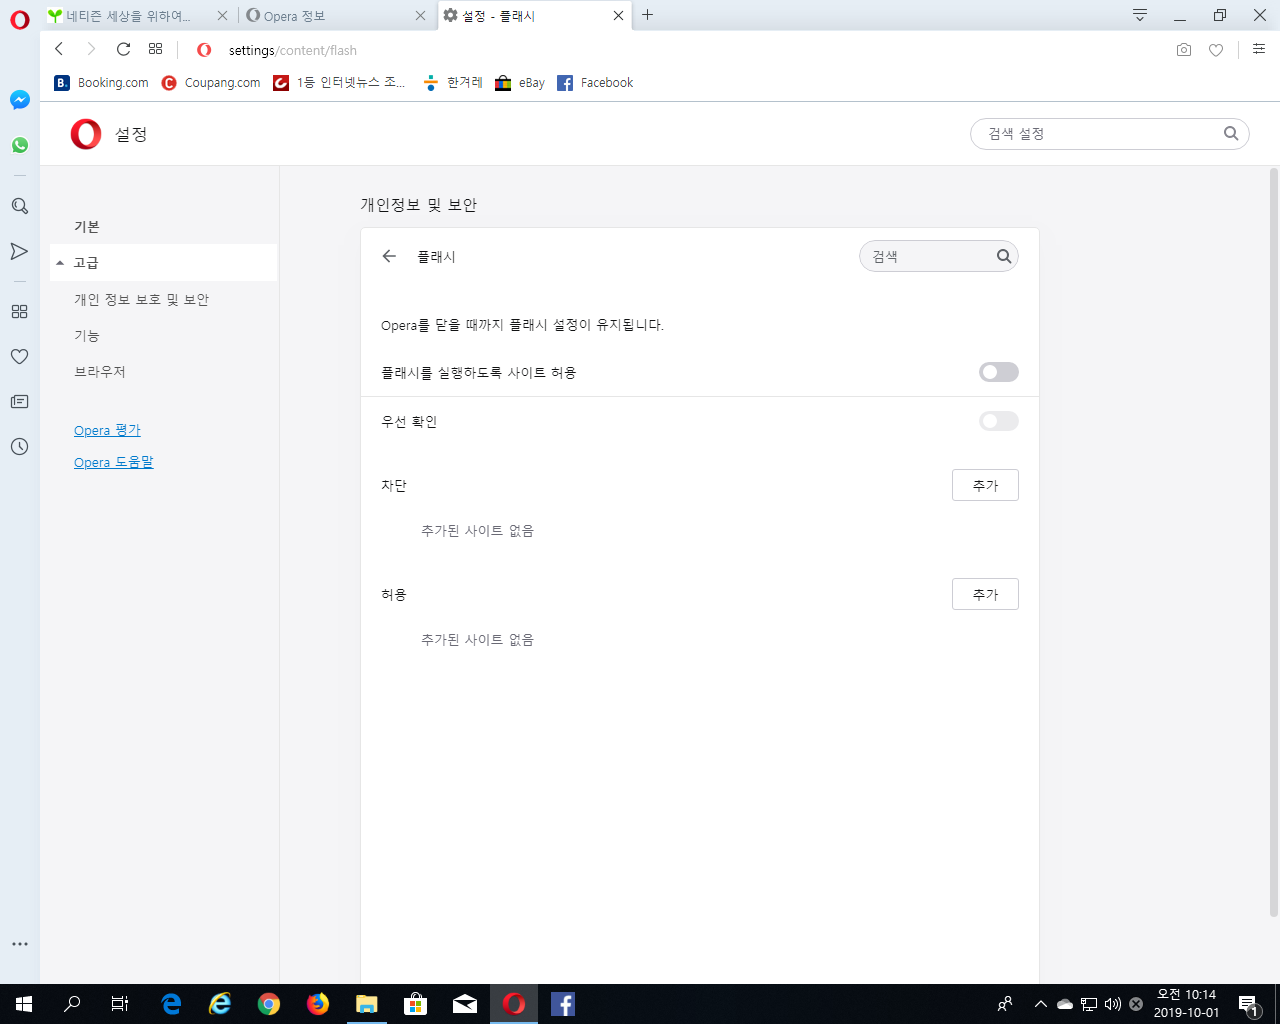Open history clock icon in sidebar
Viewport: 1280px width, 1024px height.
tap(20, 447)
